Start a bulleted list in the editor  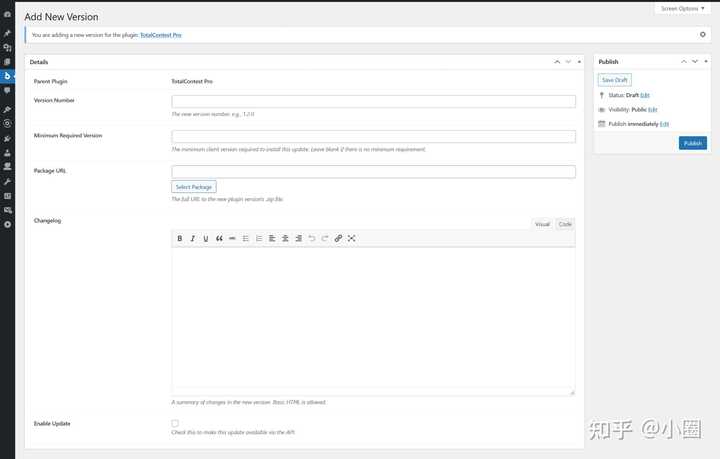pos(246,238)
